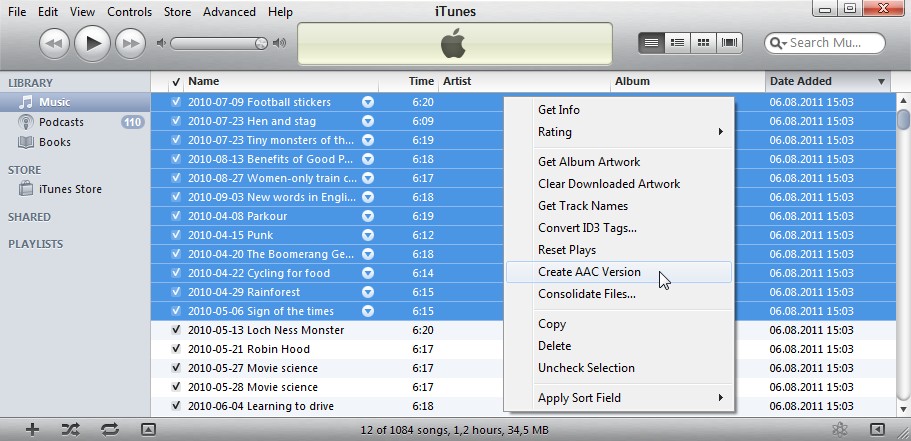
Task: Click the PLAYLISTS sidebar heading
Action: (x=35, y=244)
